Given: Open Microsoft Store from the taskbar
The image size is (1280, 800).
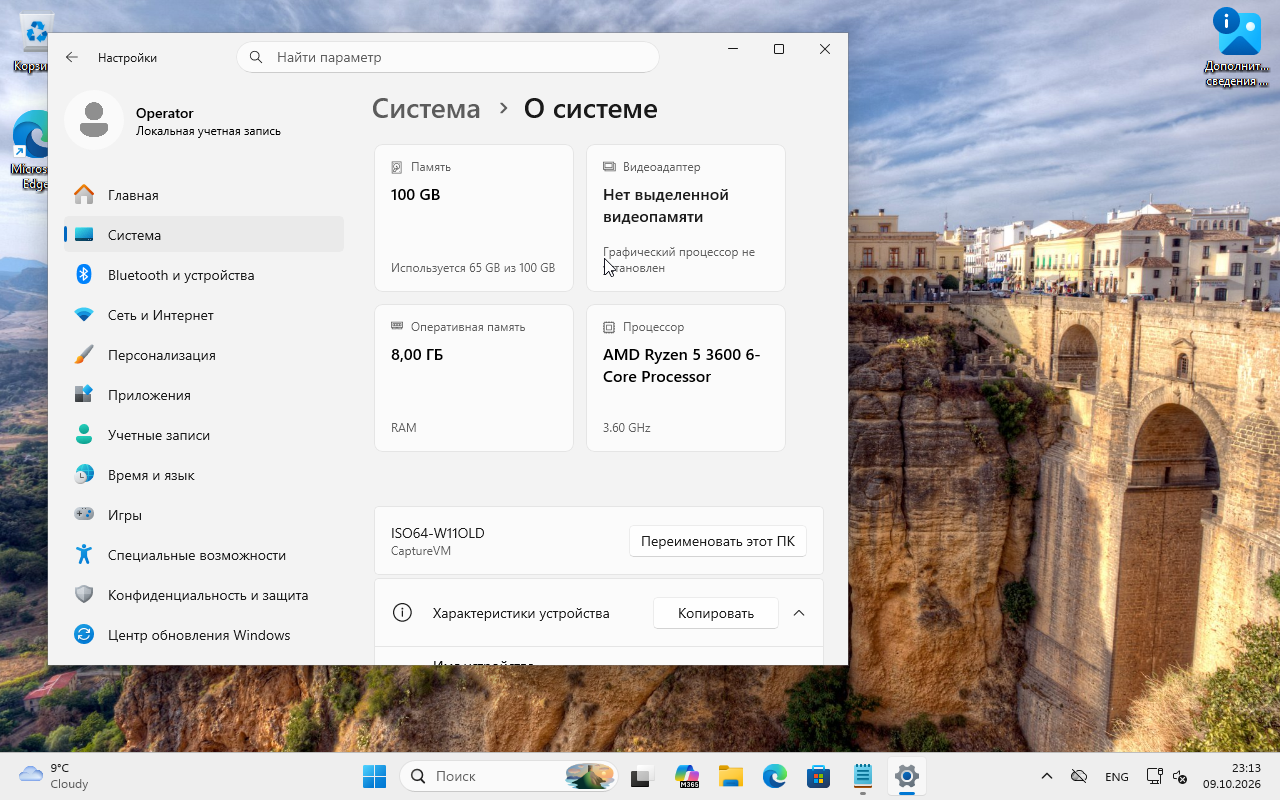Looking at the screenshot, I should [819, 776].
